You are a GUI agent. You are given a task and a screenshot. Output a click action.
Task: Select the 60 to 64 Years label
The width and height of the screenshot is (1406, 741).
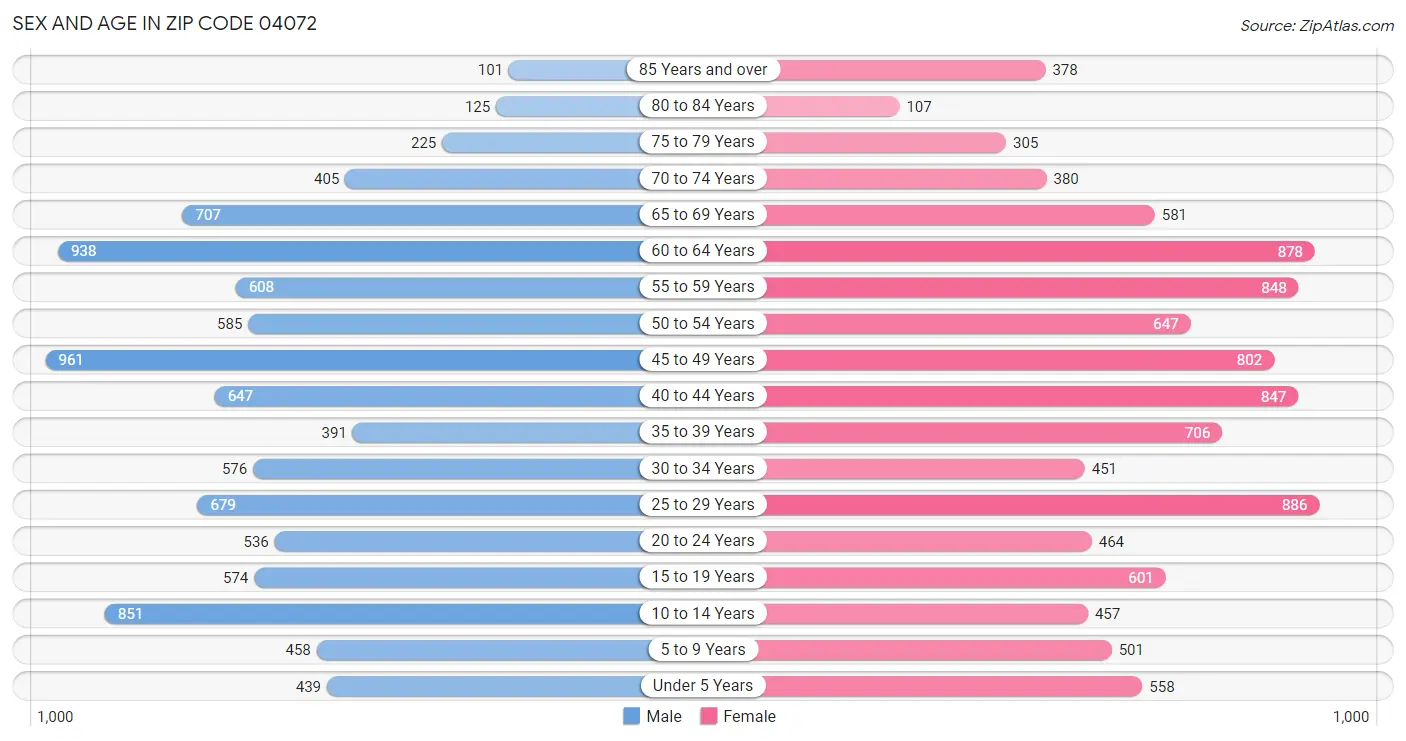(x=703, y=250)
